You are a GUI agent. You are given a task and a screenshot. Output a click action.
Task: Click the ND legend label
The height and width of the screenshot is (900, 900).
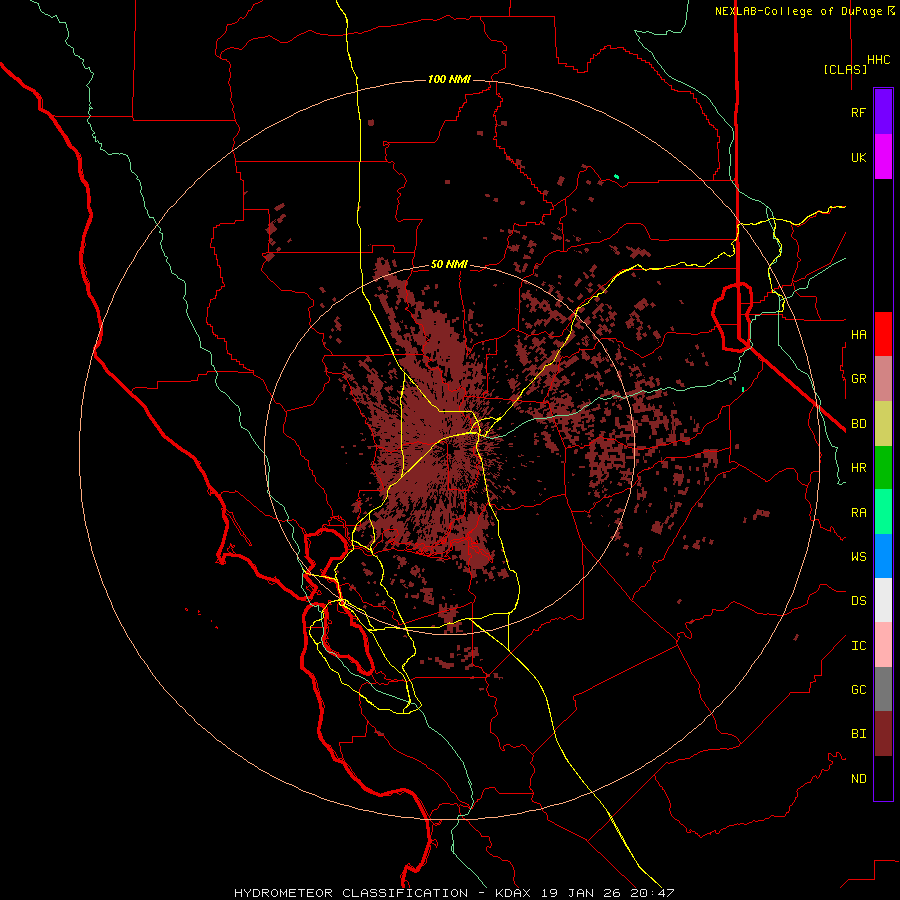[x=858, y=779]
